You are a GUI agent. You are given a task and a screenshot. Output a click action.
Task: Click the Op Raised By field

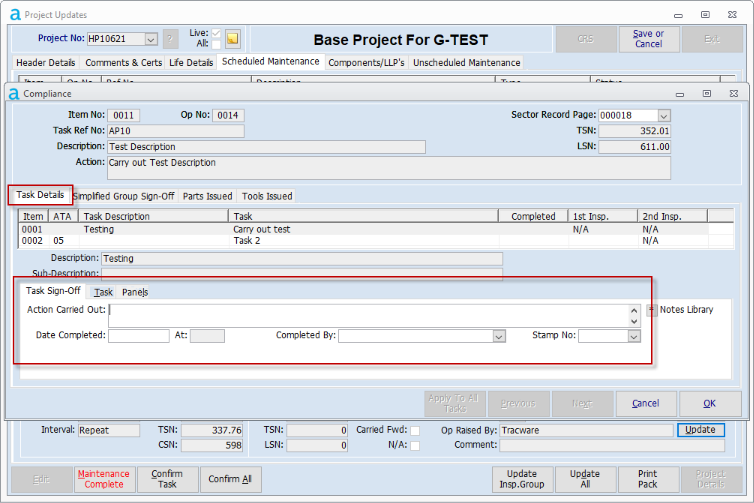(x=586, y=430)
